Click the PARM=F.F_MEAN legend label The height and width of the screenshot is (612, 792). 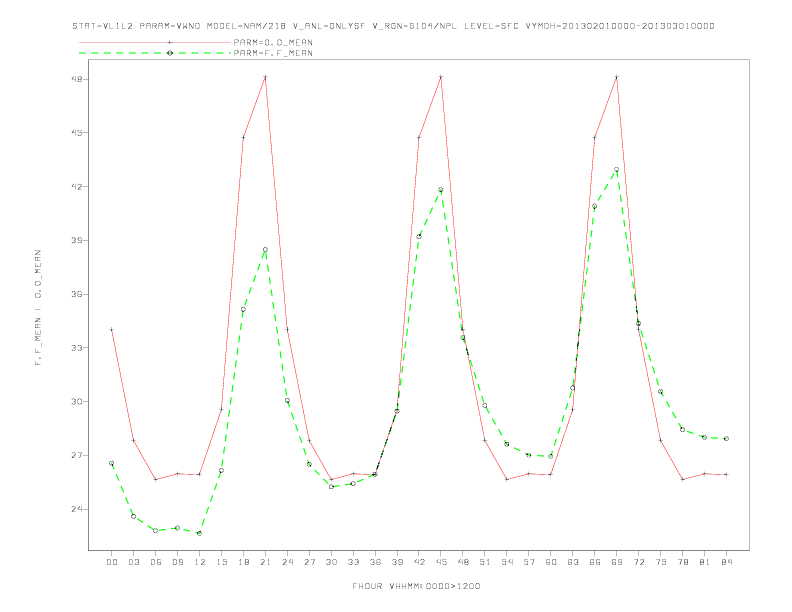[273, 53]
